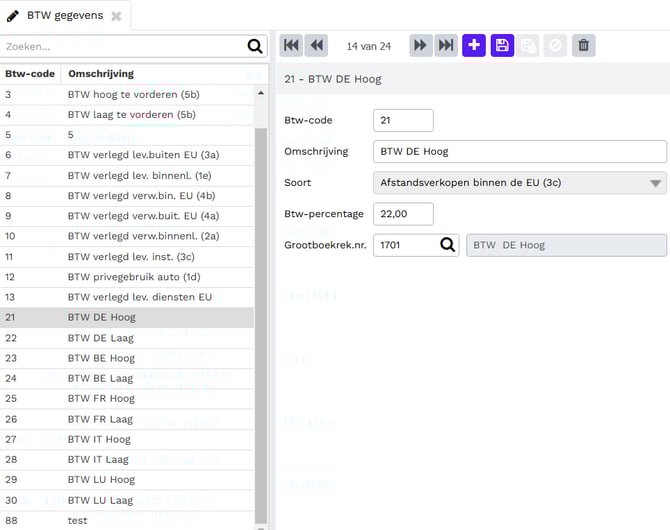
Task: Delete record with trash icon
Action: point(584,45)
